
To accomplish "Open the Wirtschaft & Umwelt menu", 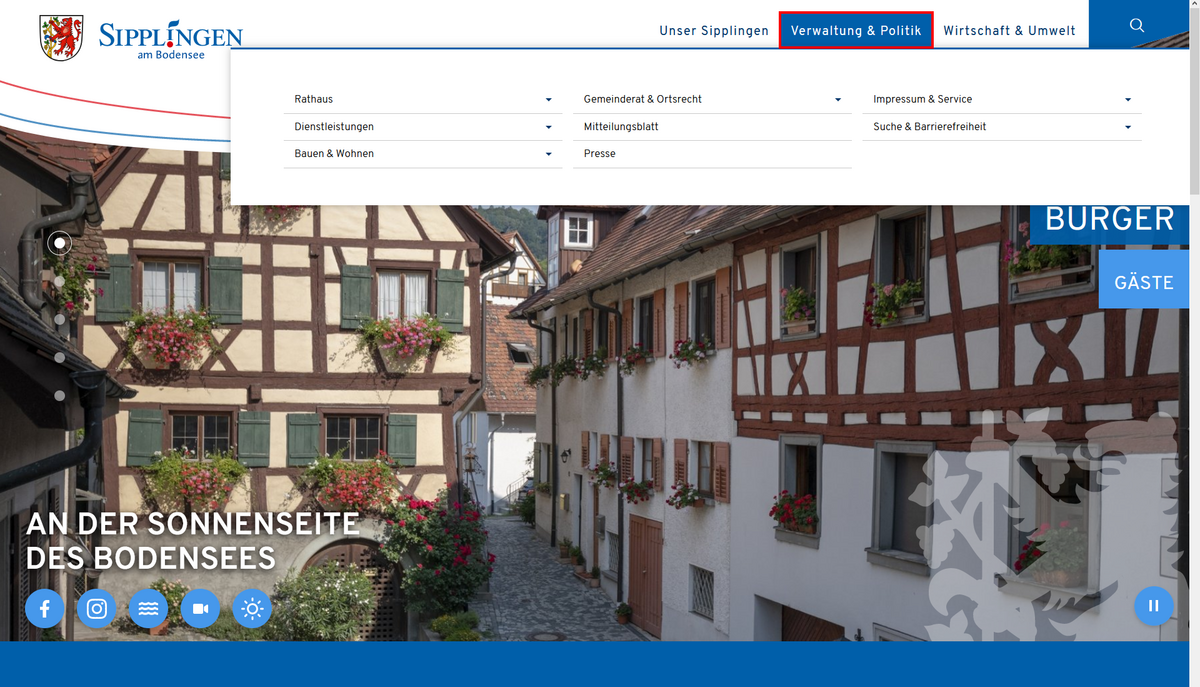I will pyautogui.click(x=1010, y=31).
